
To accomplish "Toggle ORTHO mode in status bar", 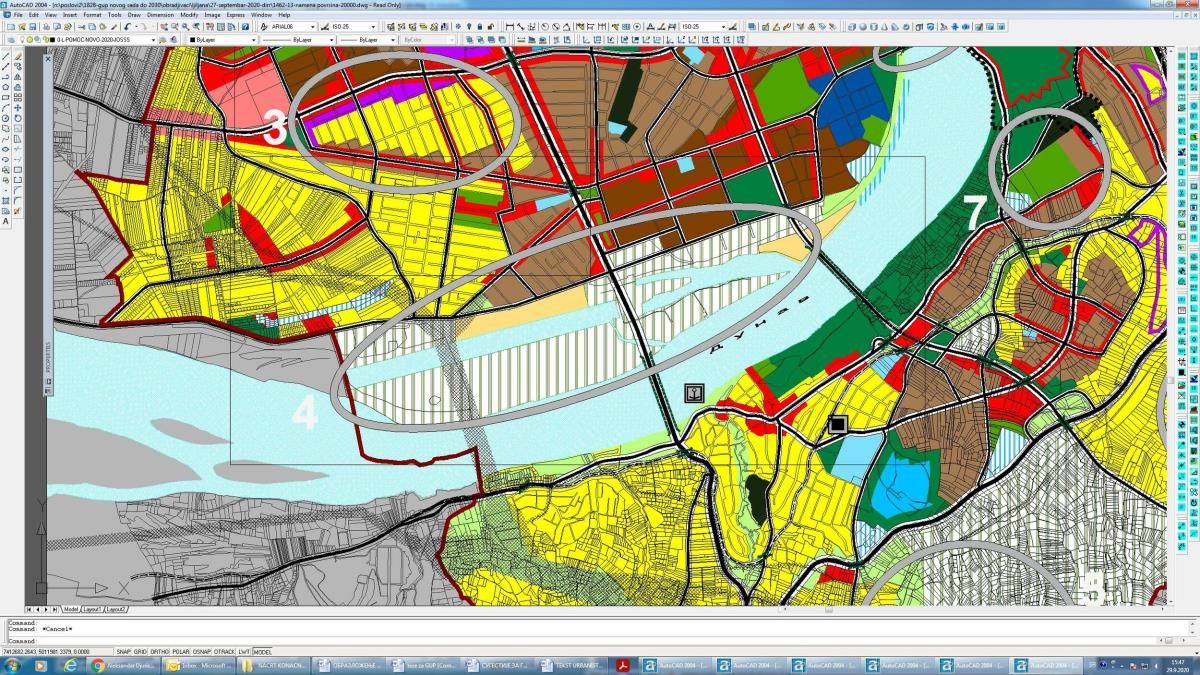I will click(159, 651).
